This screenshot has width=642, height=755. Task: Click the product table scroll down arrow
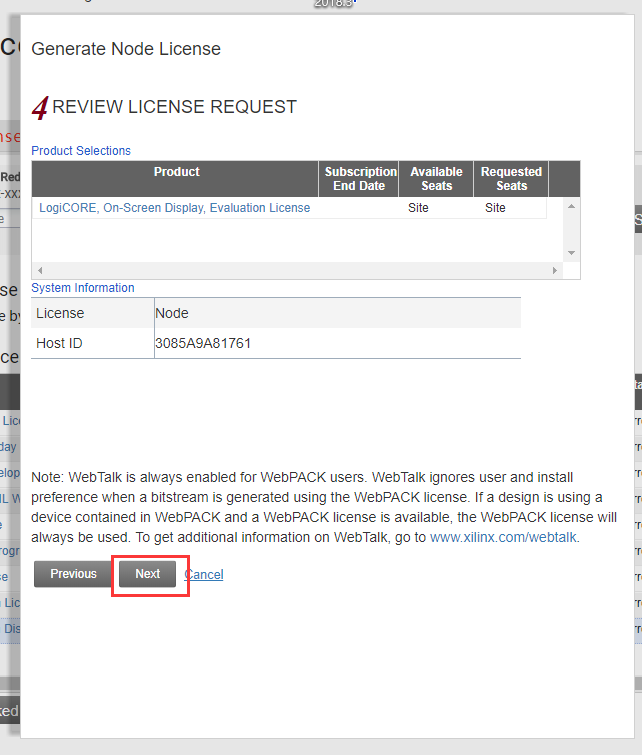click(x=572, y=253)
